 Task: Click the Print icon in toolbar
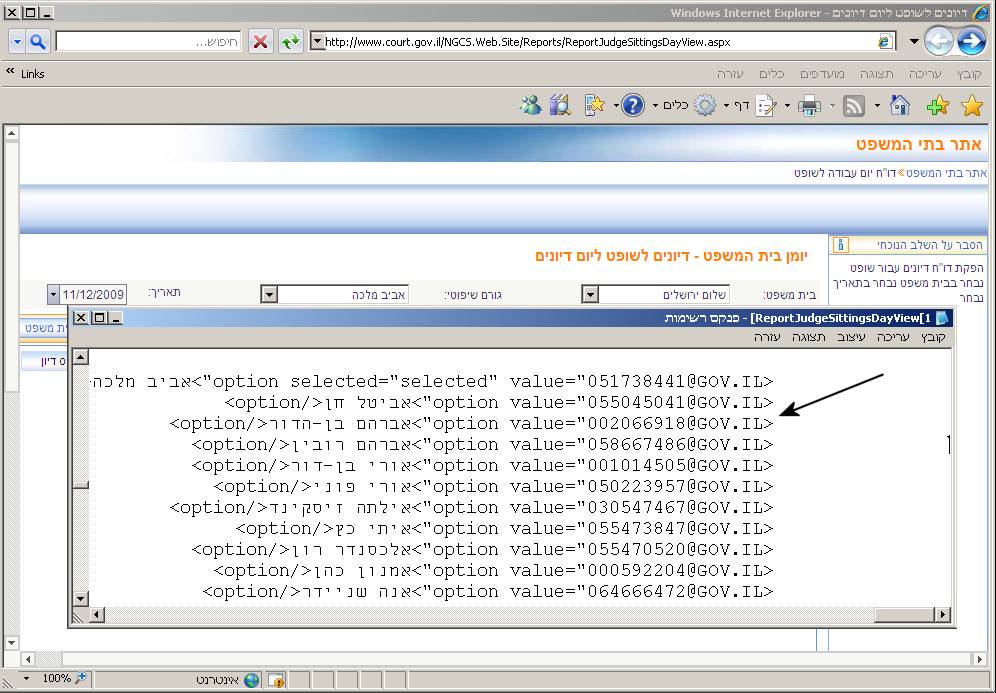(809, 105)
